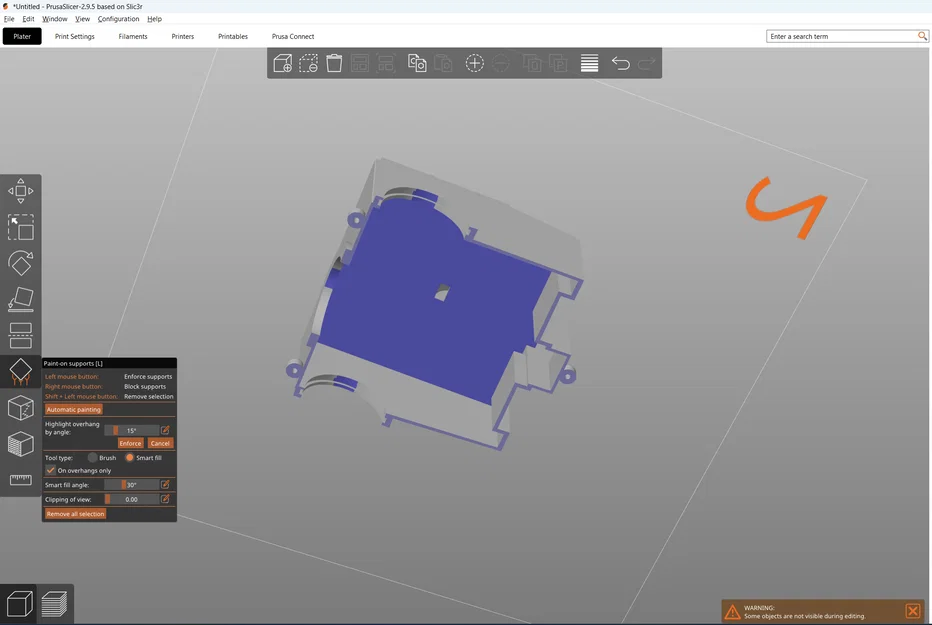This screenshot has width=932, height=625.
Task: Switch to 3D editor view cube icon
Action: click(x=19, y=604)
